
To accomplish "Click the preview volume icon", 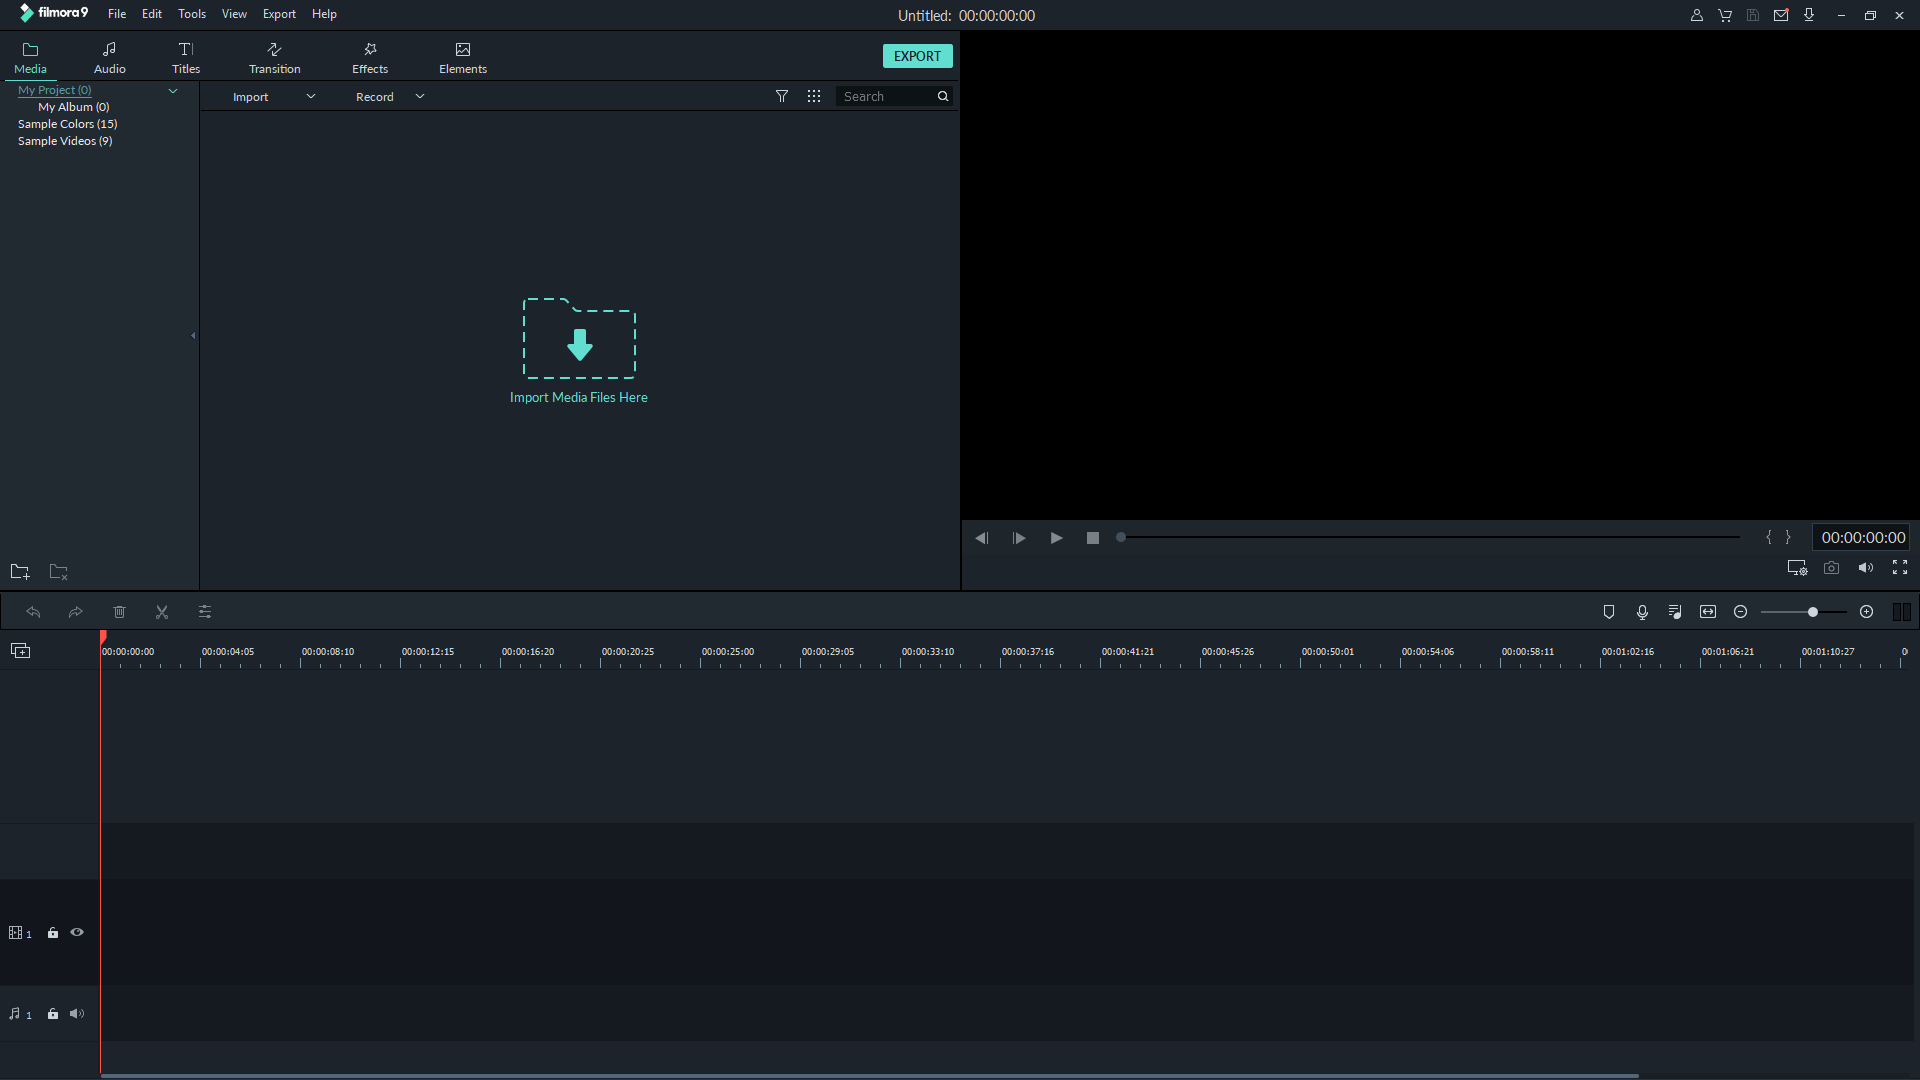I will click(1866, 568).
